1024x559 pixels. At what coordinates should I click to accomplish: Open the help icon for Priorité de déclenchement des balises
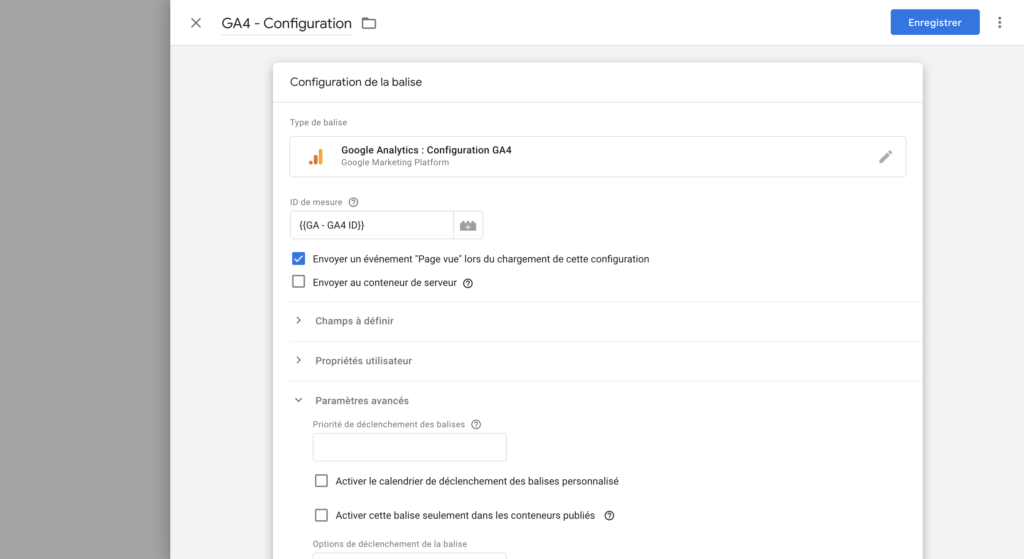point(476,424)
